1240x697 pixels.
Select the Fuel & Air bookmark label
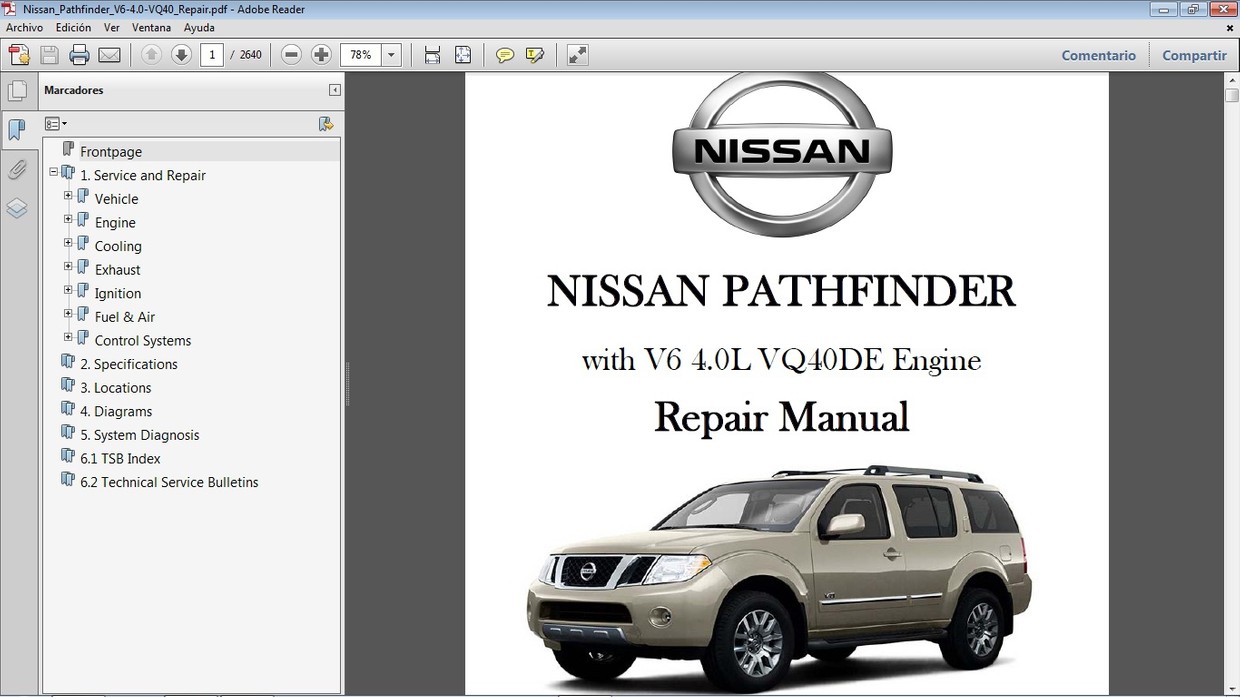pos(125,317)
